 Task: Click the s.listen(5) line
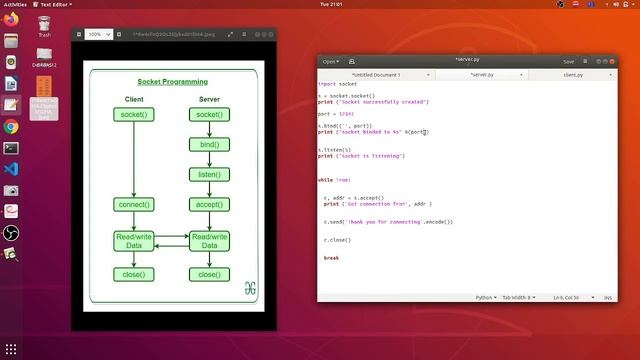(x=335, y=150)
